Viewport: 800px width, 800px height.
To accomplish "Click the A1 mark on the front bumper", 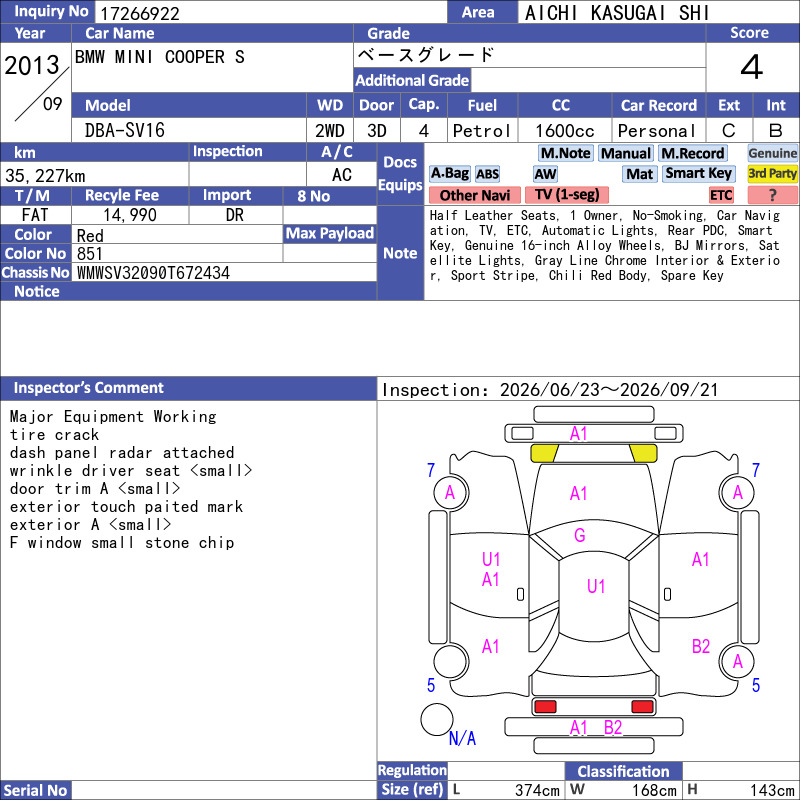I will point(578,434).
